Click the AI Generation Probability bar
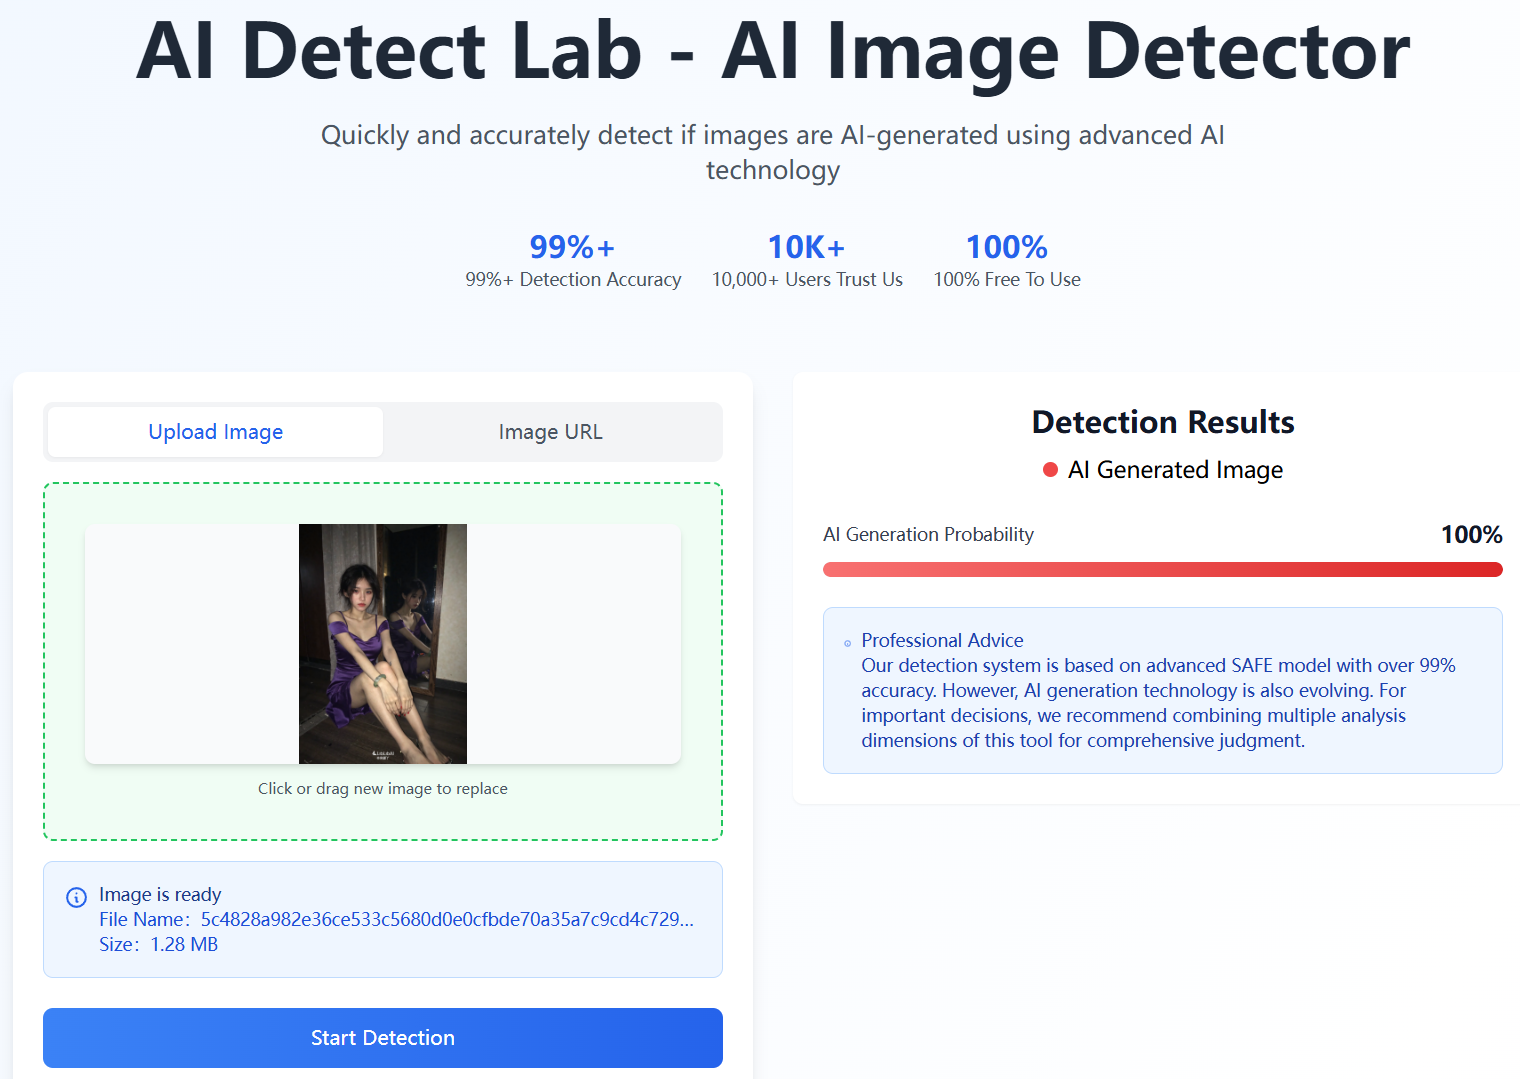 coord(1162,568)
